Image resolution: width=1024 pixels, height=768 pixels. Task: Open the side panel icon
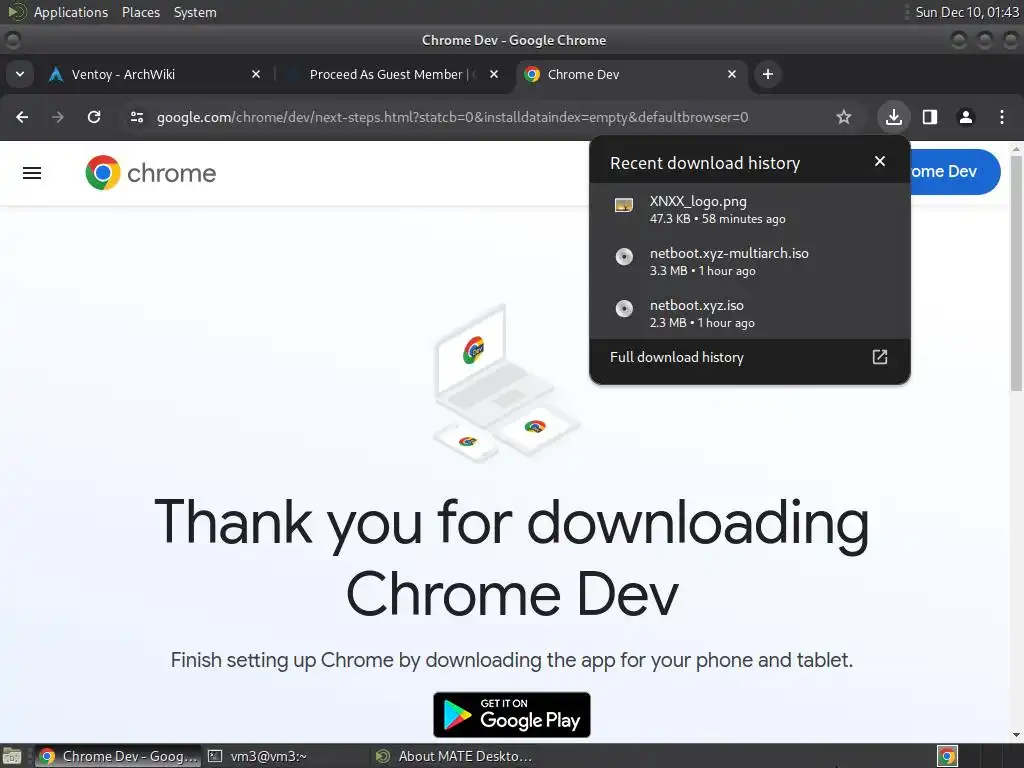click(930, 117)
